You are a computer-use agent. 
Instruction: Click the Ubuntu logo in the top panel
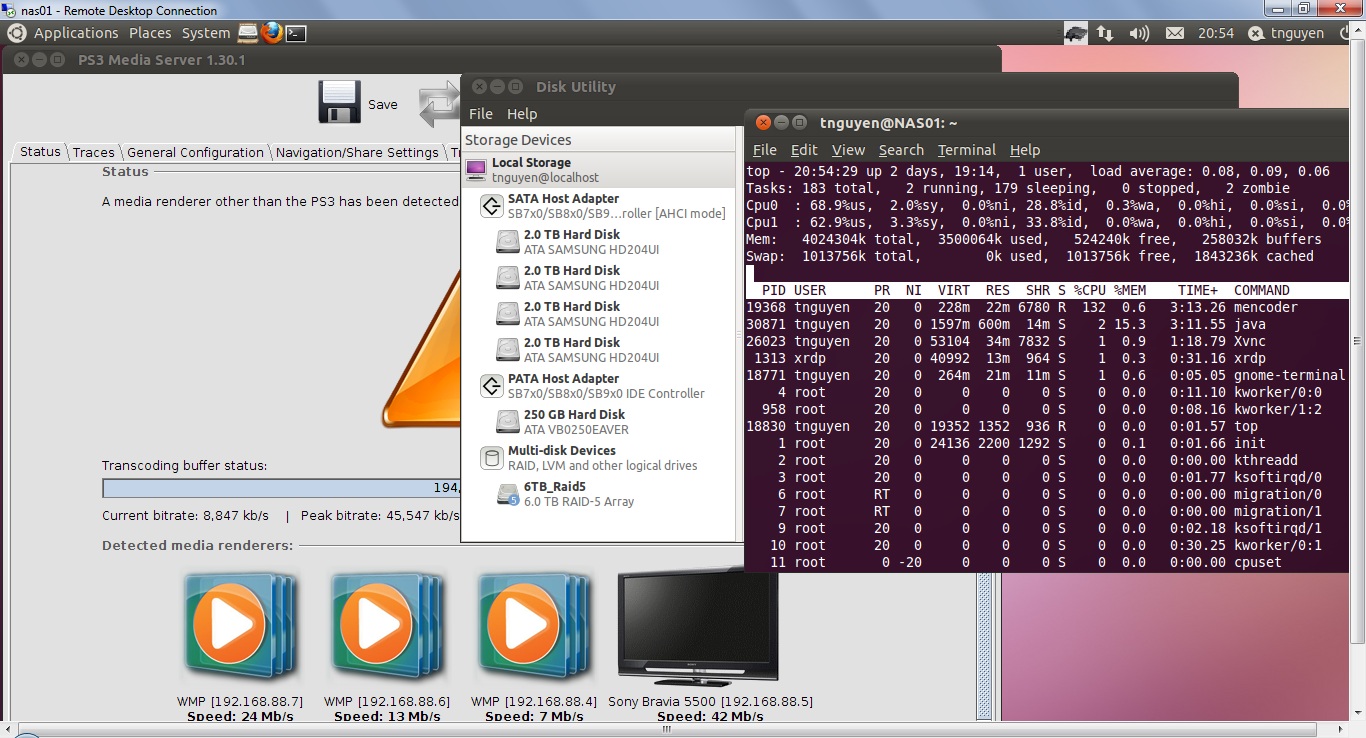17,33
